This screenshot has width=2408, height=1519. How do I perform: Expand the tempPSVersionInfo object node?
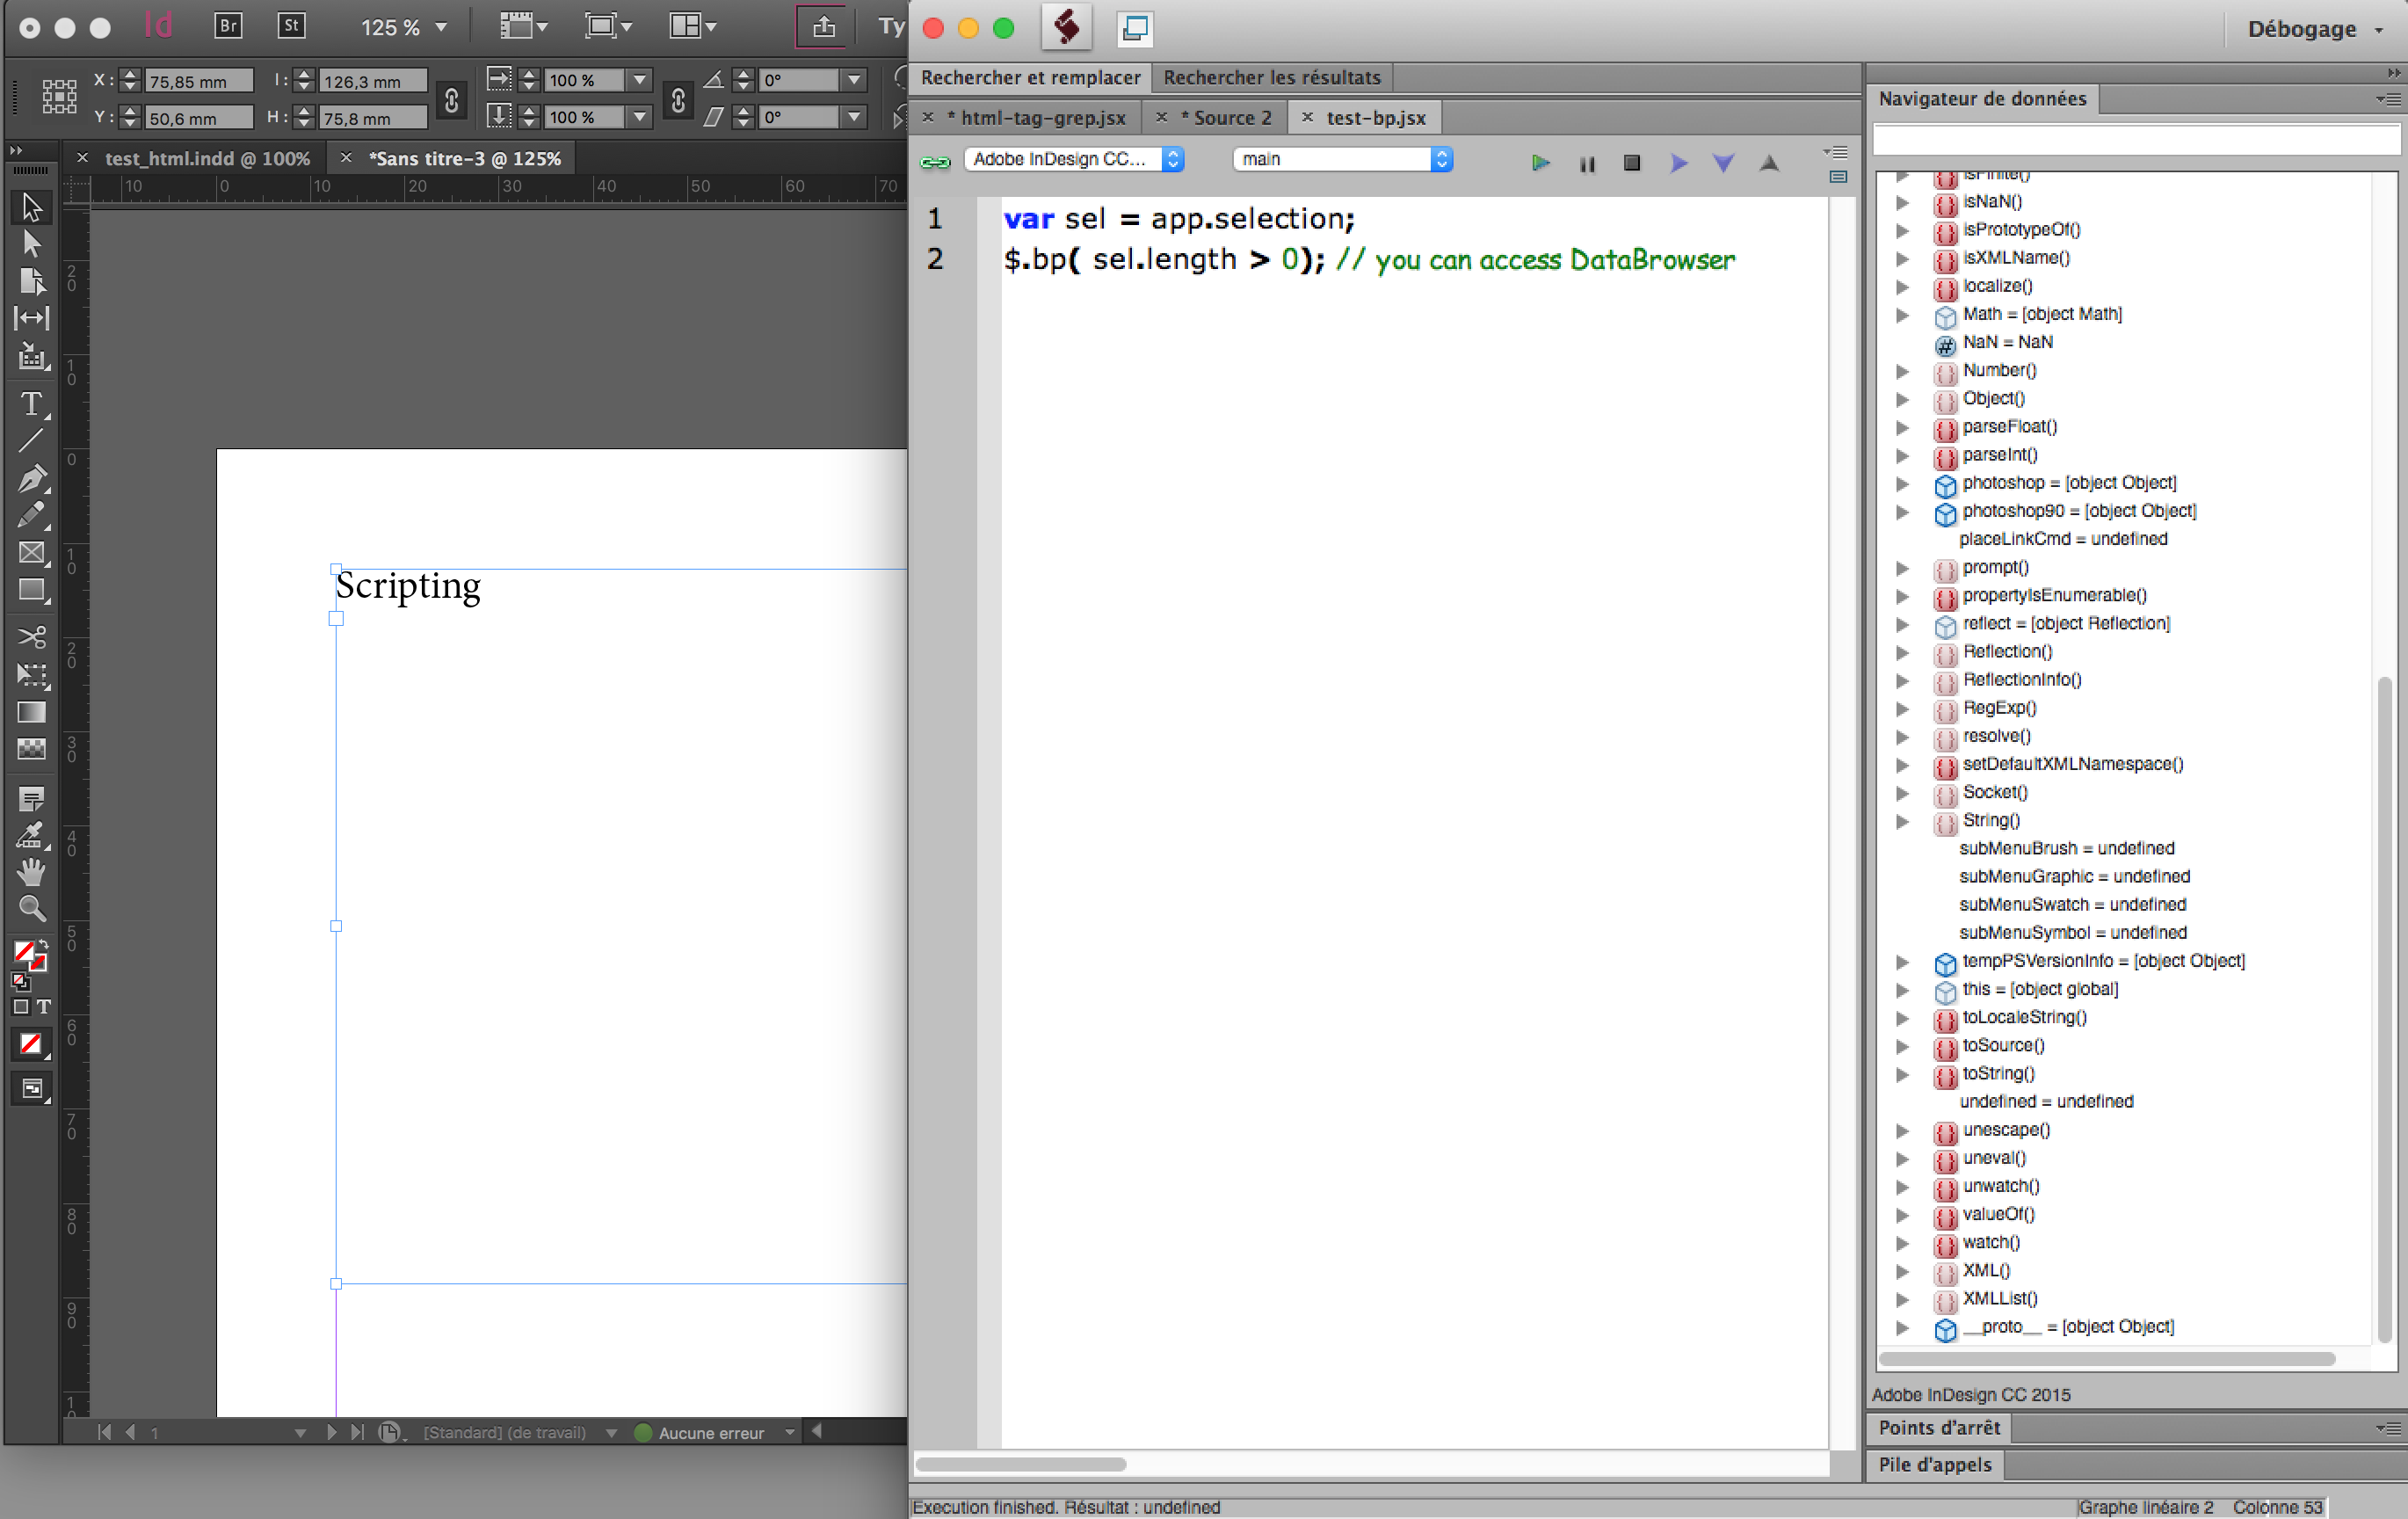click(x=1902, y=962)
